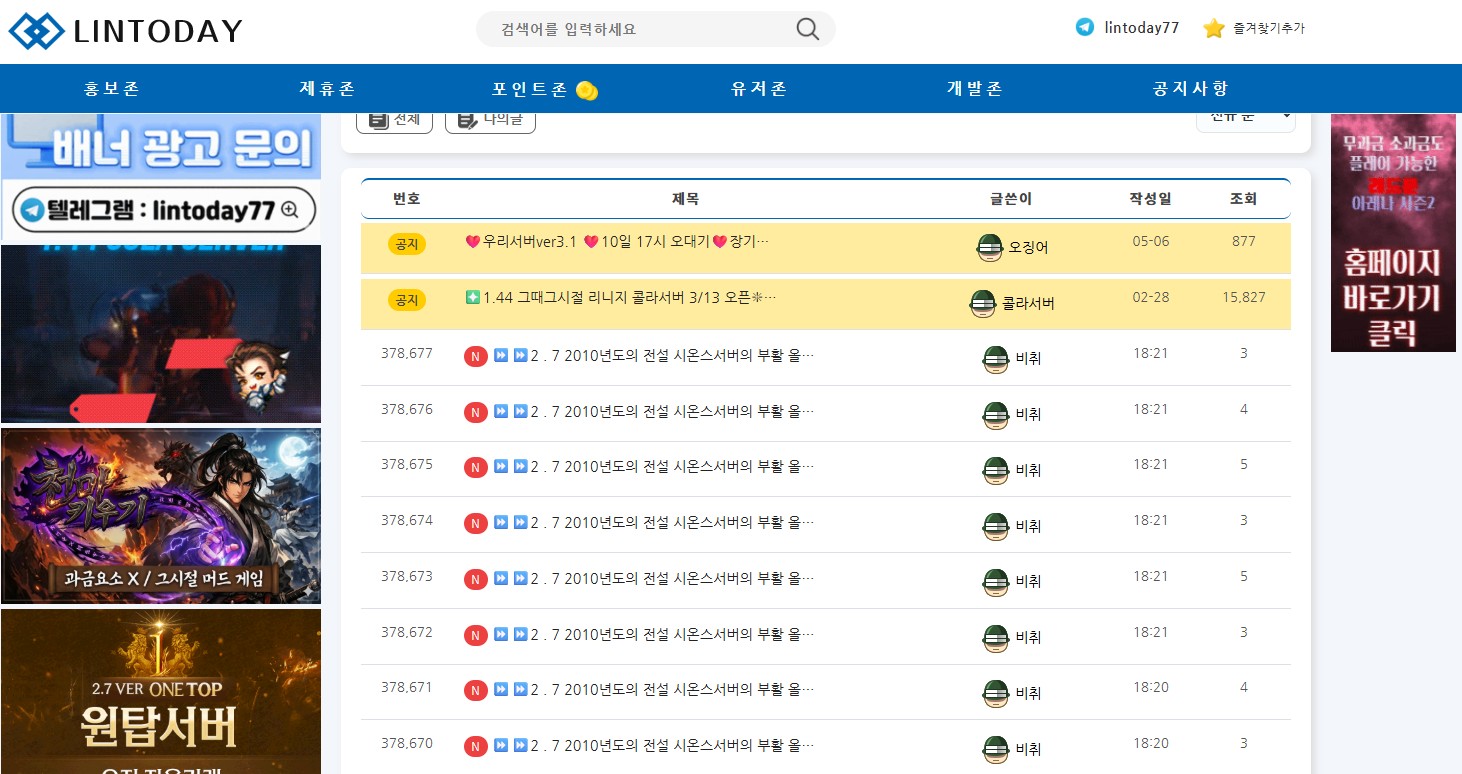Click the 번호 column header
The height and width of the screenshot is (774, 1462).
(x=407, y=199)
